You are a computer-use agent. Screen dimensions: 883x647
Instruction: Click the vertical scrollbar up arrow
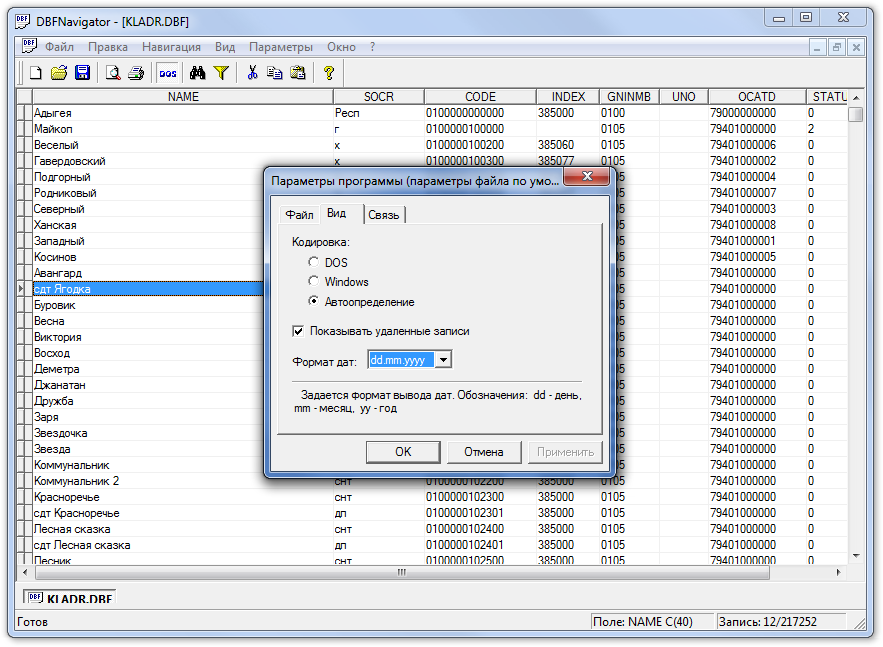pyautogui.click(x=856, y=97)
